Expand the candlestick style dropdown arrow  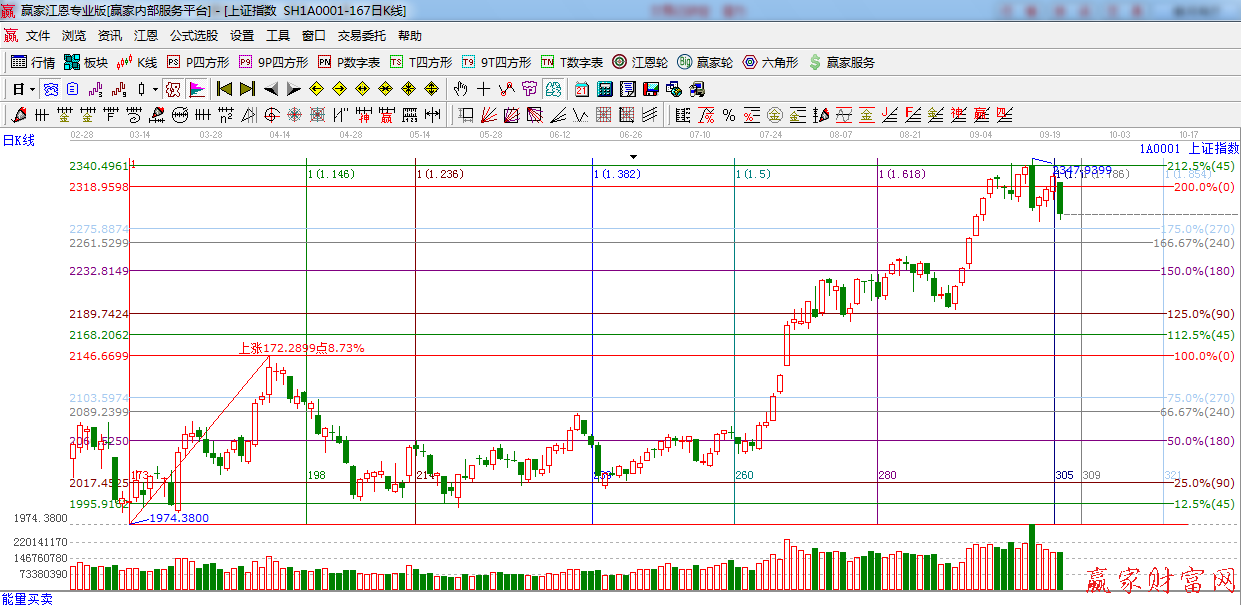(x=155, y=89)
